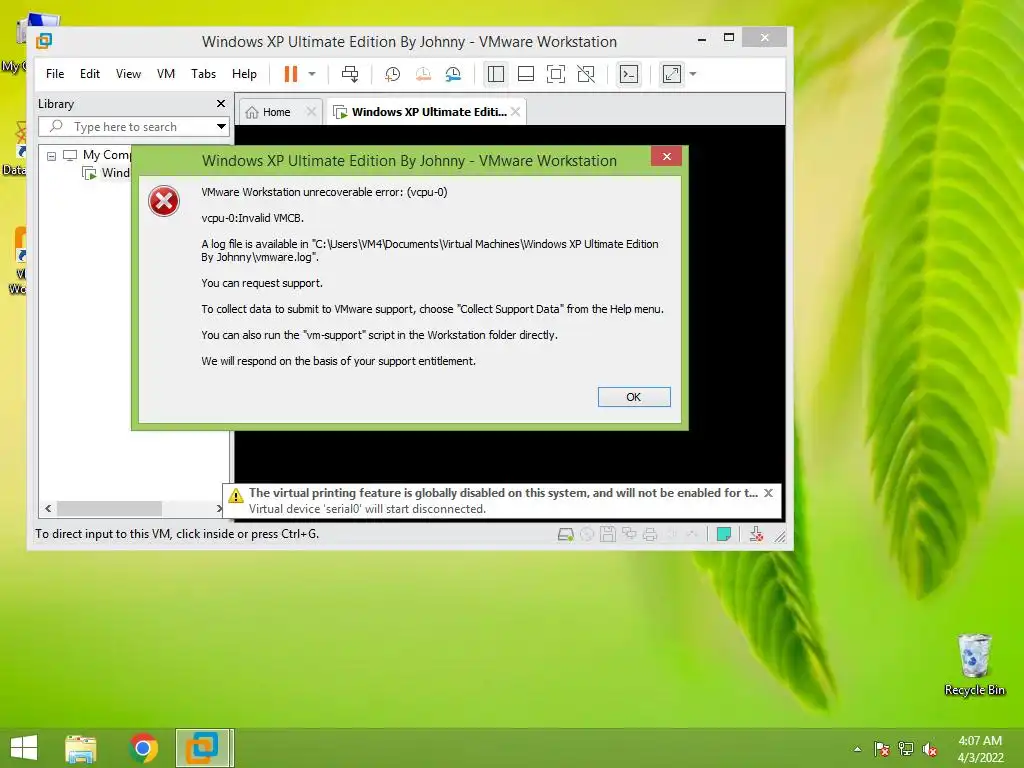Open the snapshot manager

(453, 74)
